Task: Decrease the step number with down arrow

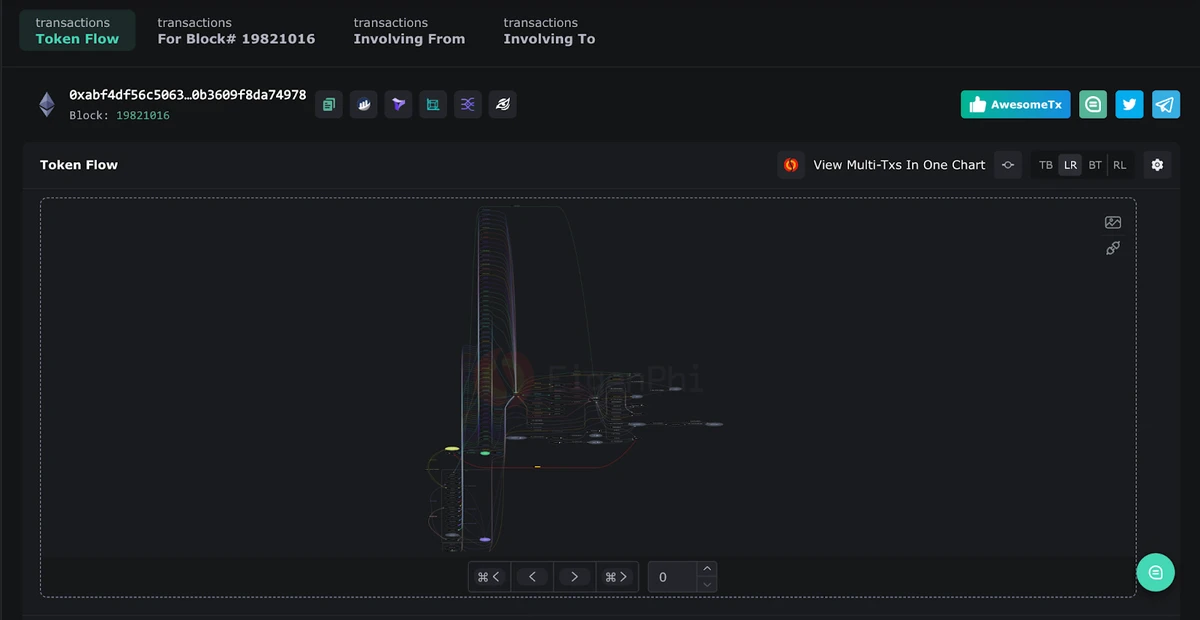Action: [x=707, y=584]
